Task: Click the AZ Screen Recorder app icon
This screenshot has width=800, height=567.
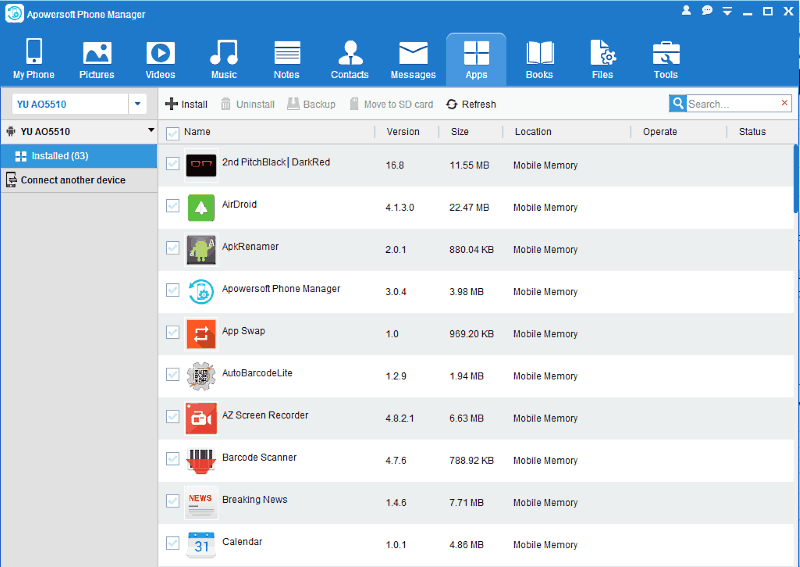Action: pyautogui.click(x=201, y=418)
